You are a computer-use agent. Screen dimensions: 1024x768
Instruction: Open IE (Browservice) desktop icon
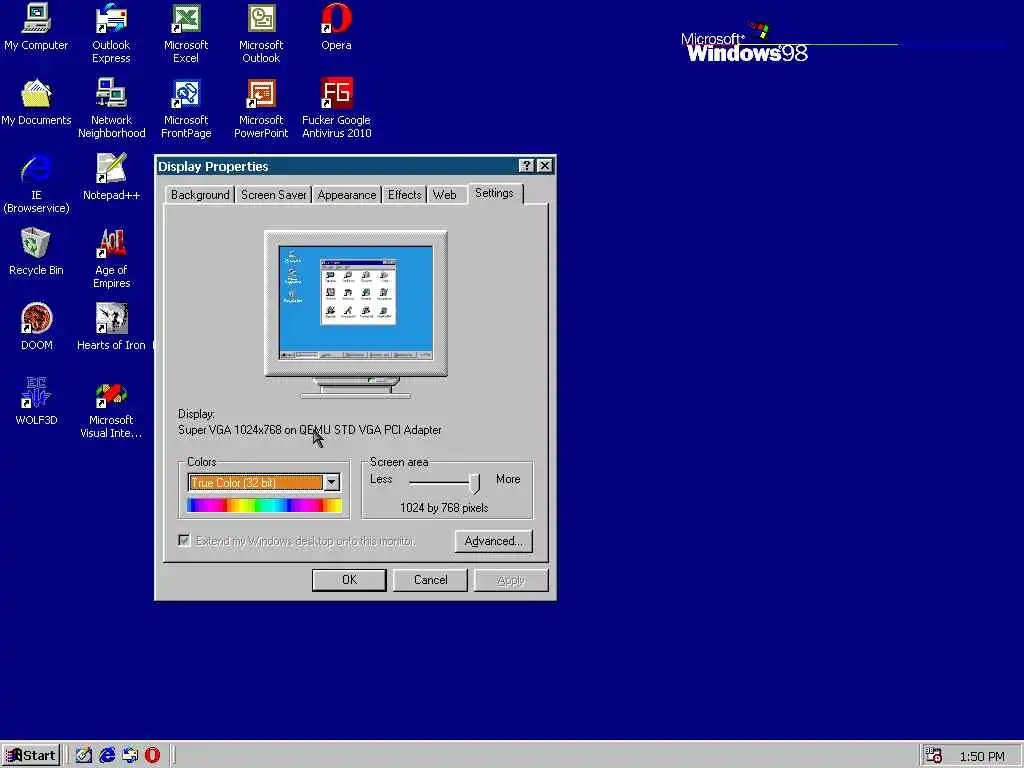36,183
